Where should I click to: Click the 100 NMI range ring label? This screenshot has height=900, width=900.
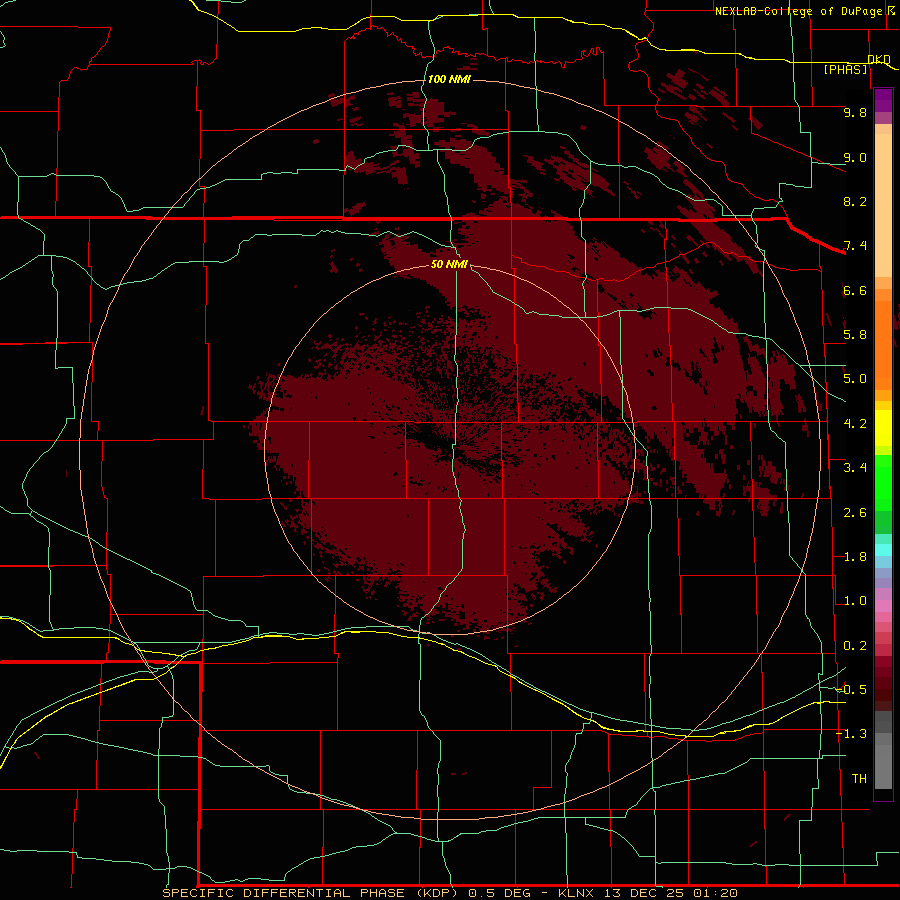point(449,79)
